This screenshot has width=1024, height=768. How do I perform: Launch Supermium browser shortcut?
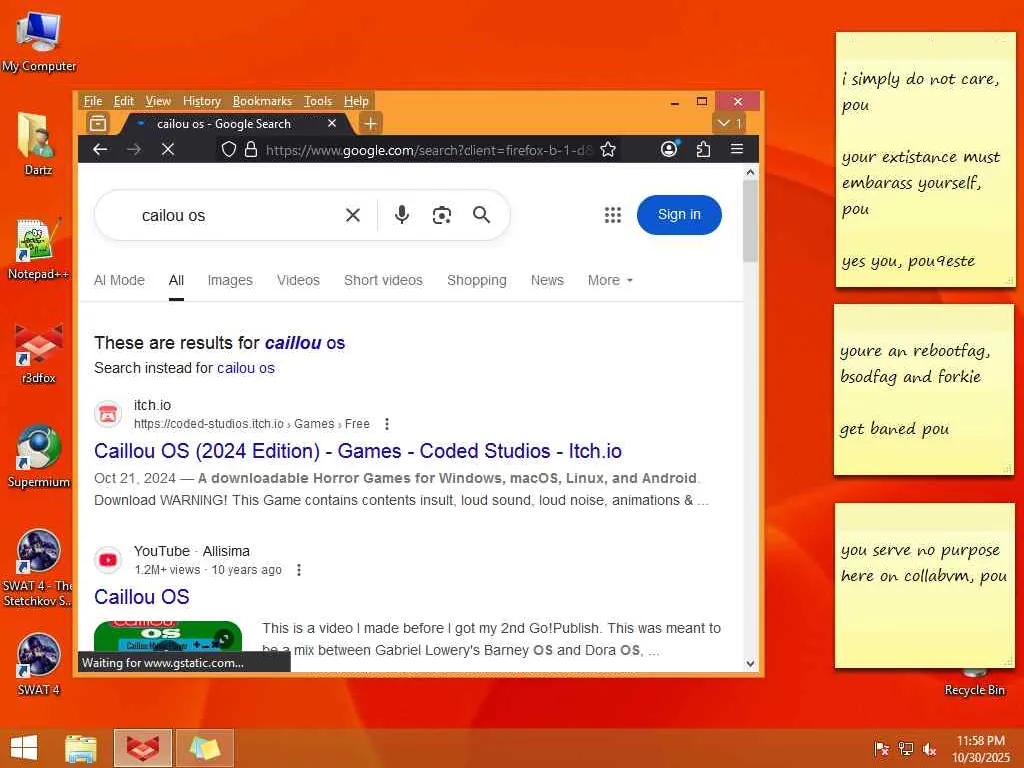[x=39, y=456]
